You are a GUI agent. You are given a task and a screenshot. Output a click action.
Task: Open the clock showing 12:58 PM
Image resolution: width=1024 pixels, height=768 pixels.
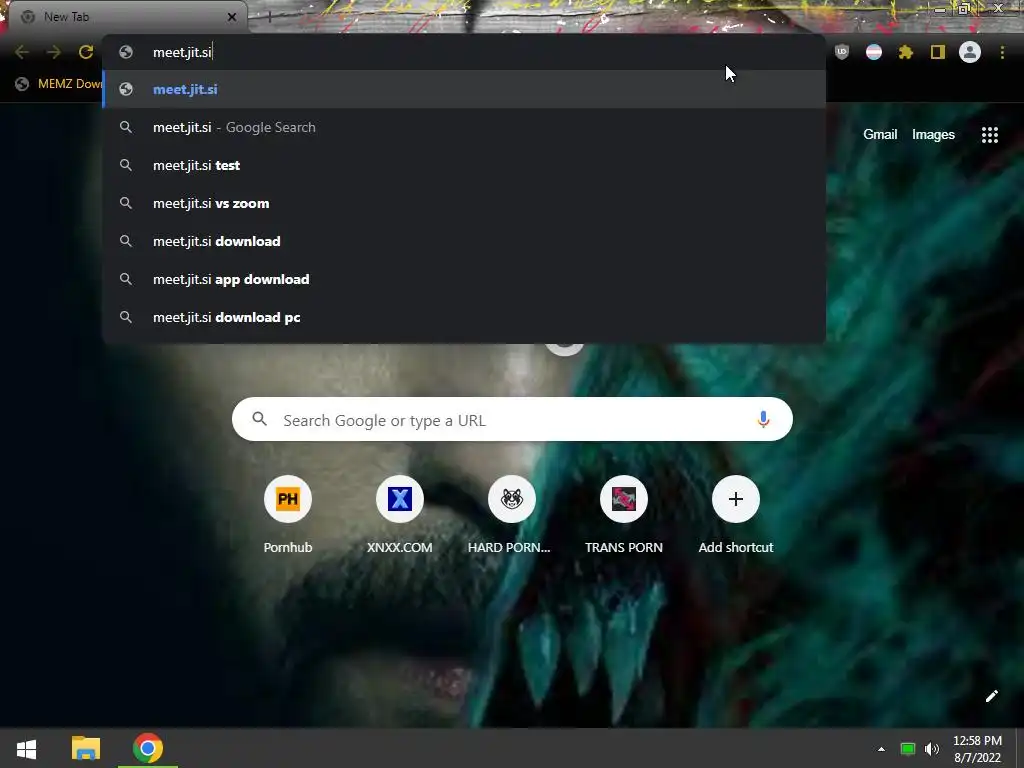[x=977, y=749]
